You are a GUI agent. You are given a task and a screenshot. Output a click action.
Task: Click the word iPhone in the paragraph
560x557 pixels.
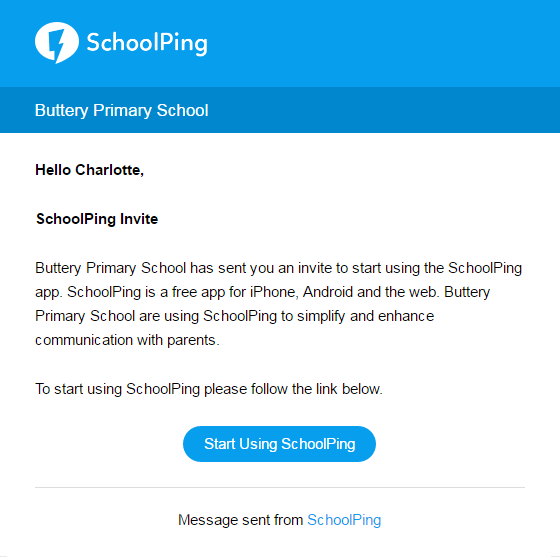click(x=273, y=292)
